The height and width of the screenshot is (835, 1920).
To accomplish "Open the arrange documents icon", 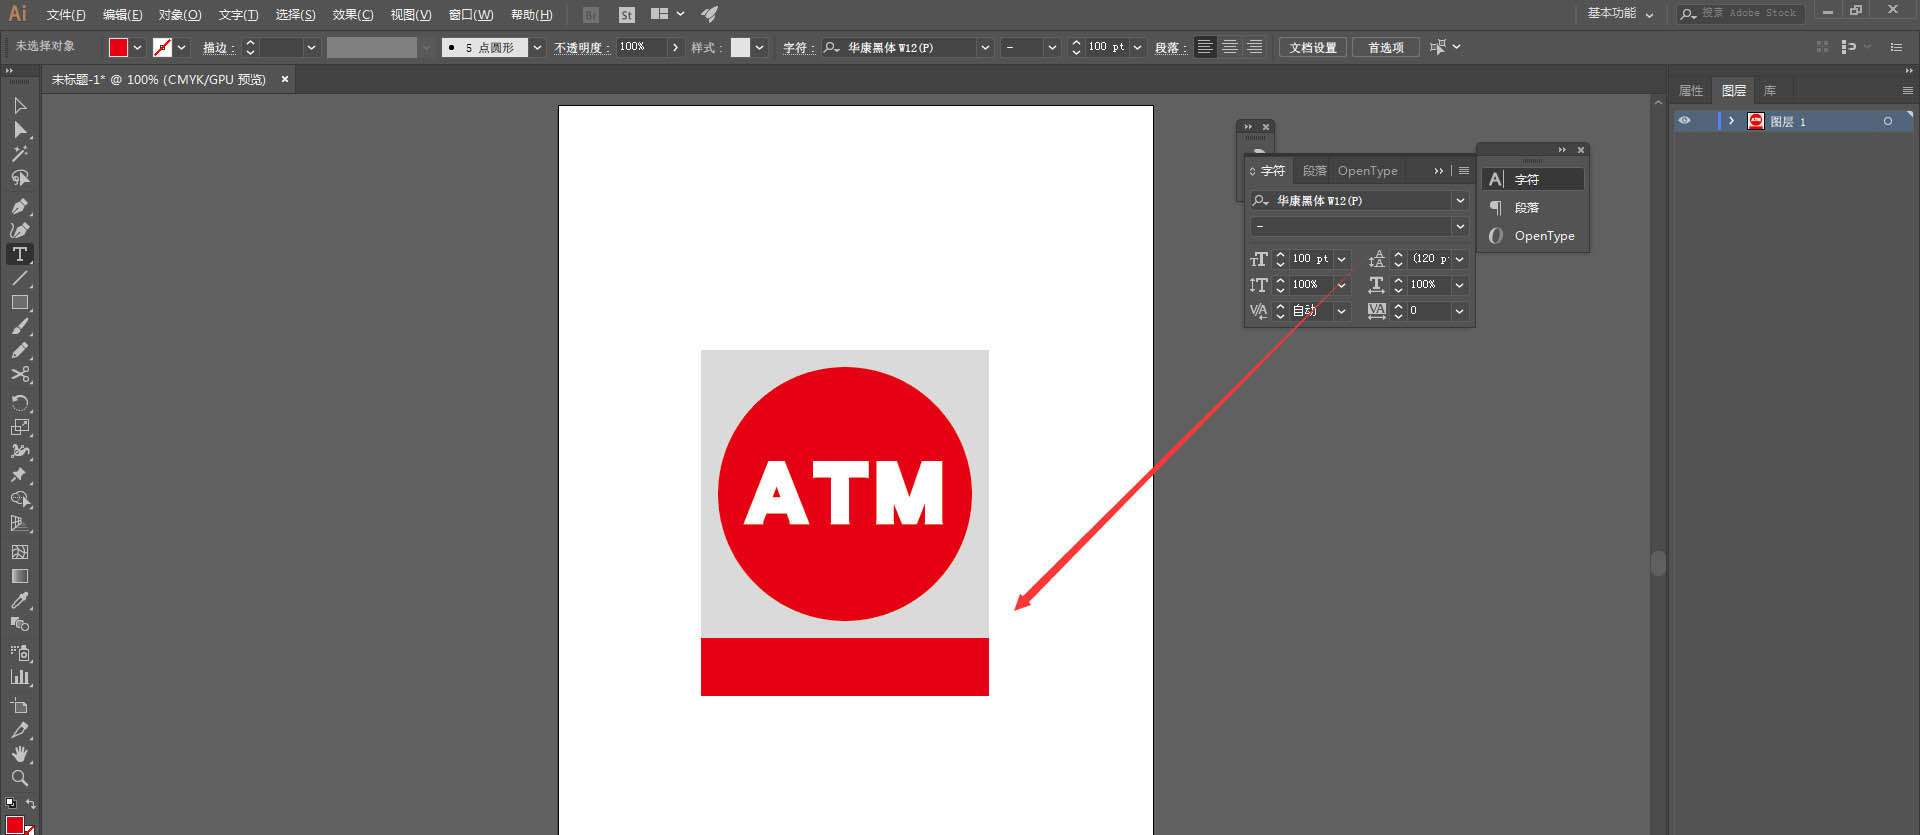I will pyautogui.click(x=667, y=14).
